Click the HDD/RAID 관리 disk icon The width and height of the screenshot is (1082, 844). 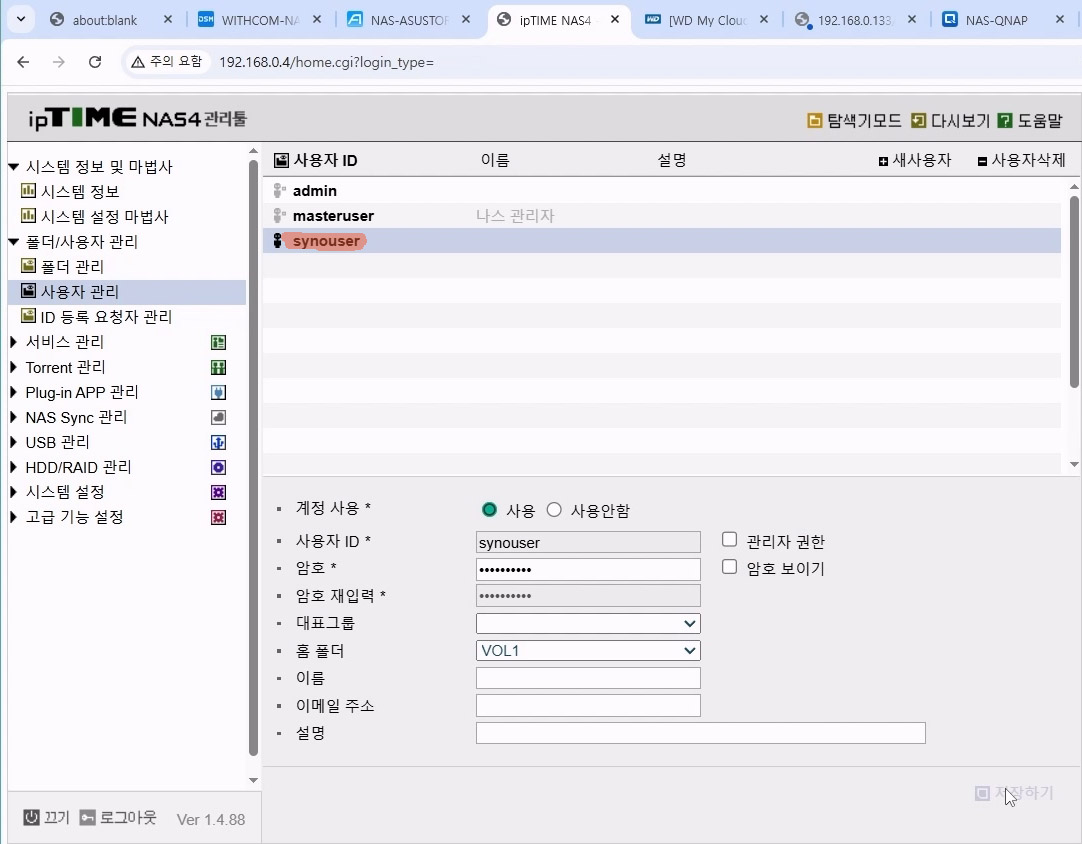(218, 468)
